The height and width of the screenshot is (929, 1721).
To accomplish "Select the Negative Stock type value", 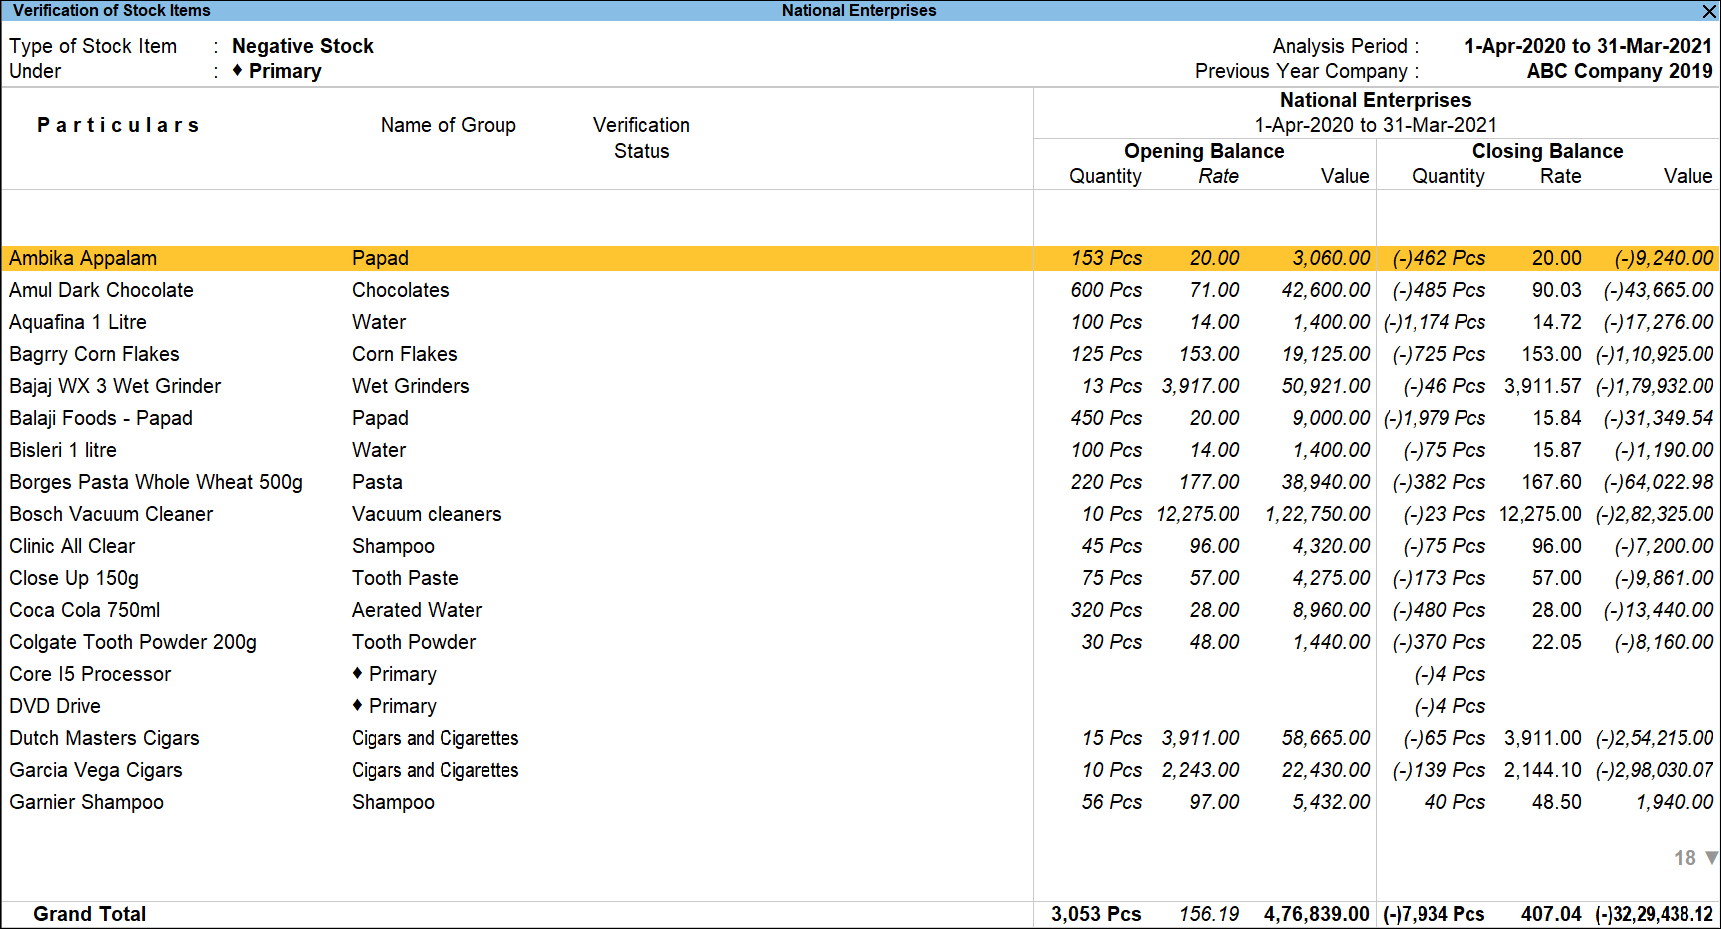I will [x=302, y=46].
